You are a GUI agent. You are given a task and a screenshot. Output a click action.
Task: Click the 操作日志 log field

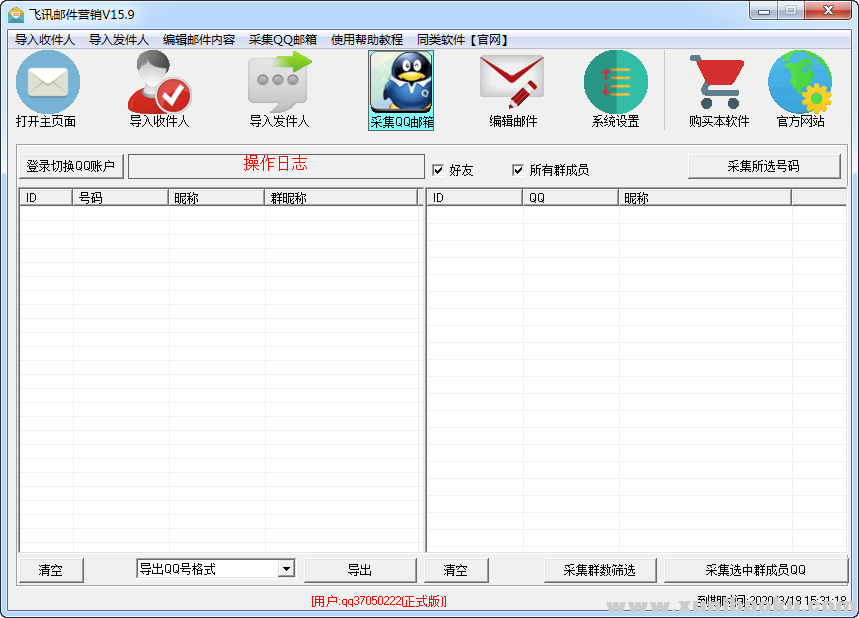click(276, 166)
